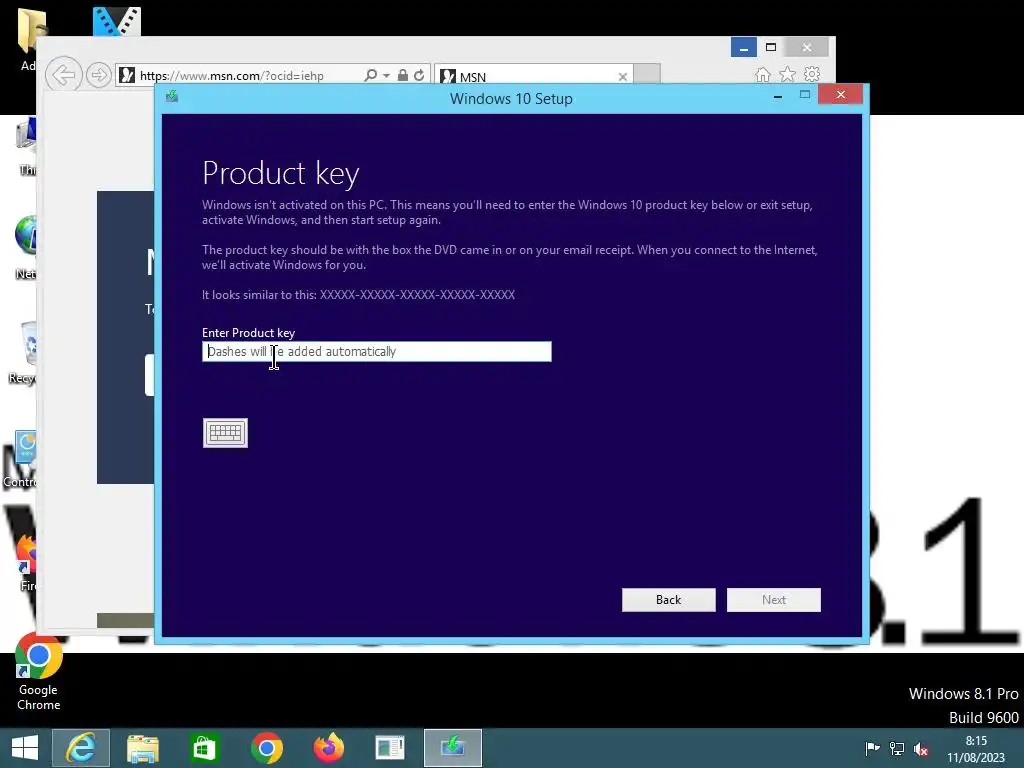This screenshot has width=1024, height=768.
Task: Go to IE home page icon
Action: click(762, 74)
